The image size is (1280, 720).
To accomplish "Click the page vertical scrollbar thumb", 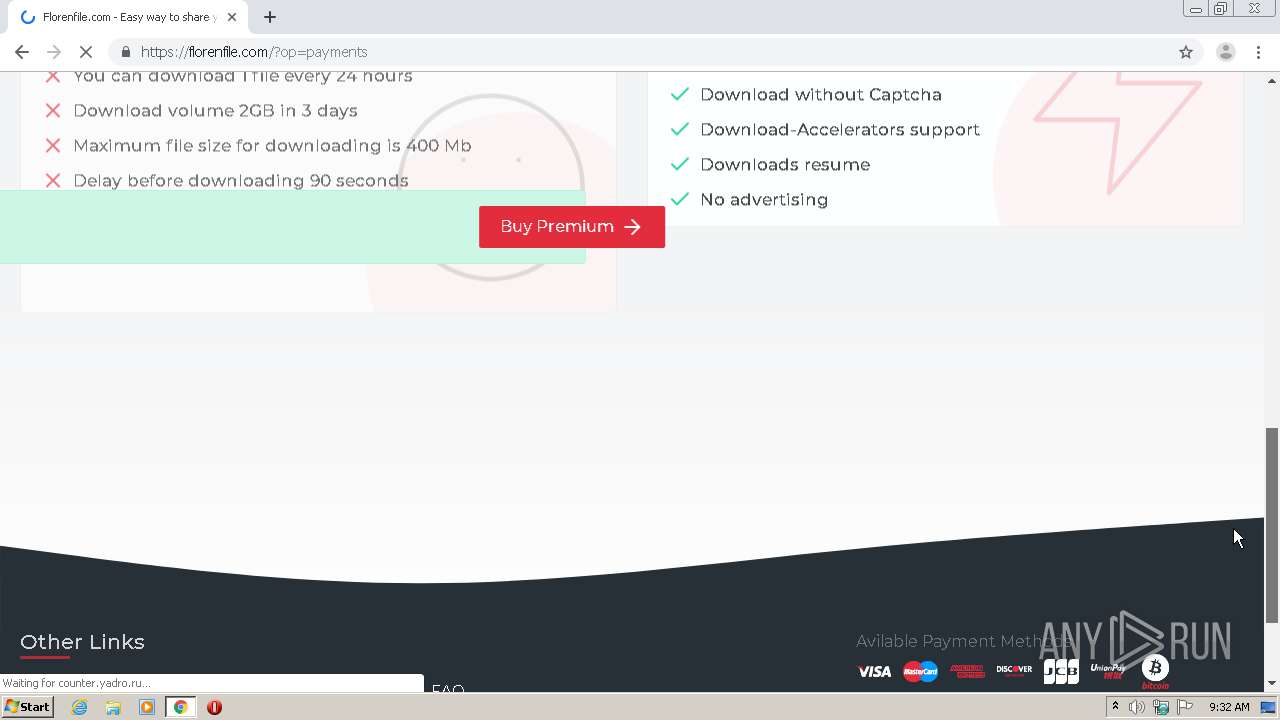I will (x=1272, y=526).
